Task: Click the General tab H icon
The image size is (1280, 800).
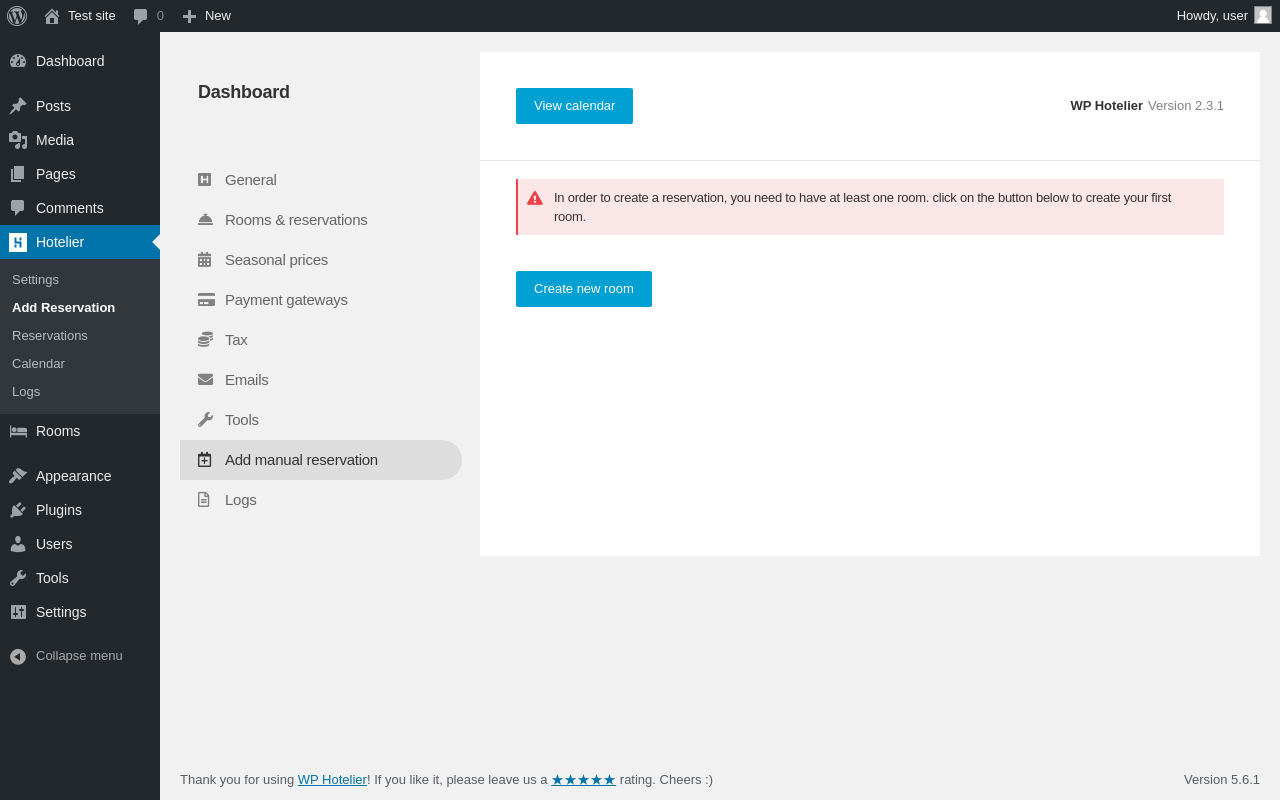Action: [205, 180]
